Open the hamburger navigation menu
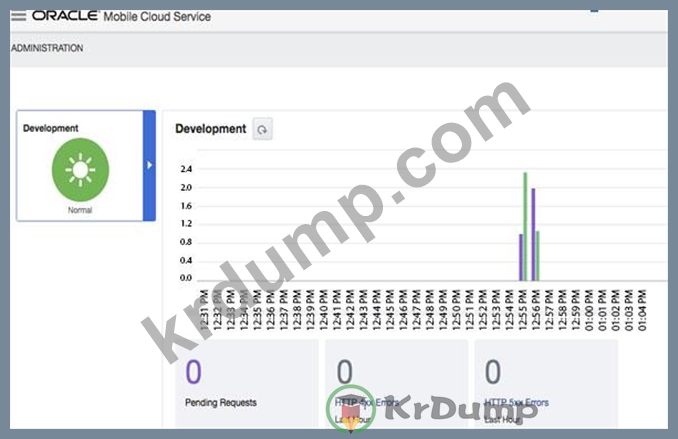678x439 pixels. [19, 16]
